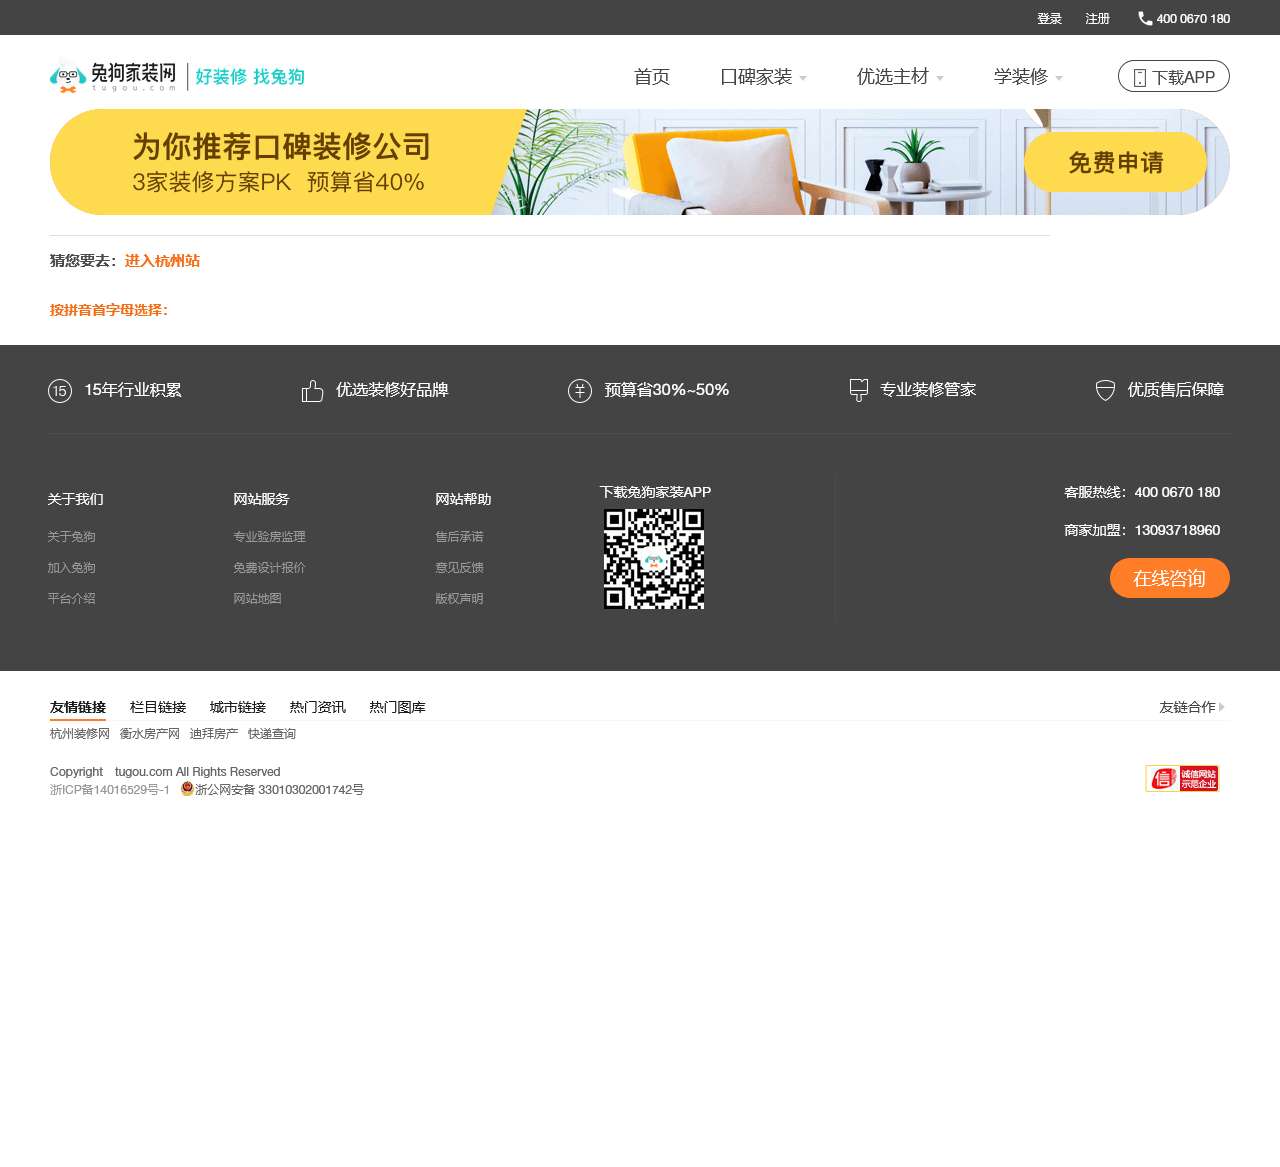Click the 网站帮助 footer heading

point(463,499)
